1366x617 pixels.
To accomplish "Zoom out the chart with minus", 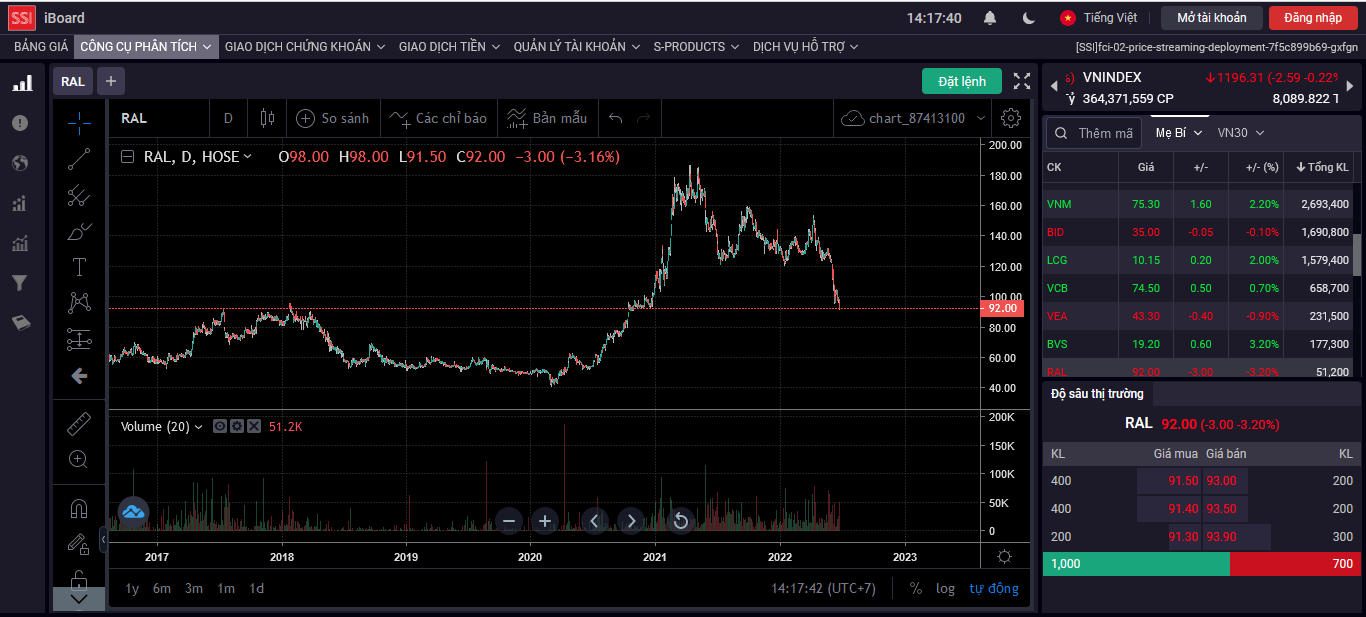I will 509,520.
